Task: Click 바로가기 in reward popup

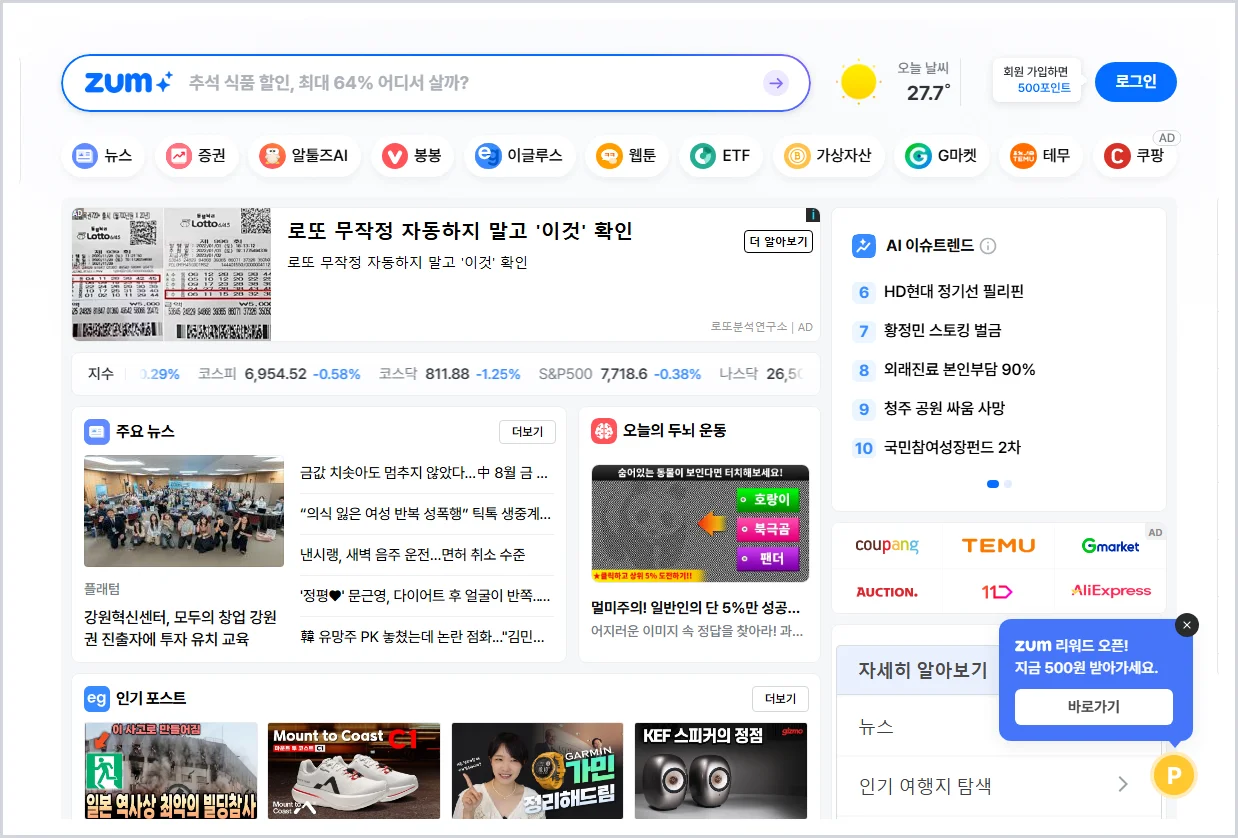Action: point(1094,707)
